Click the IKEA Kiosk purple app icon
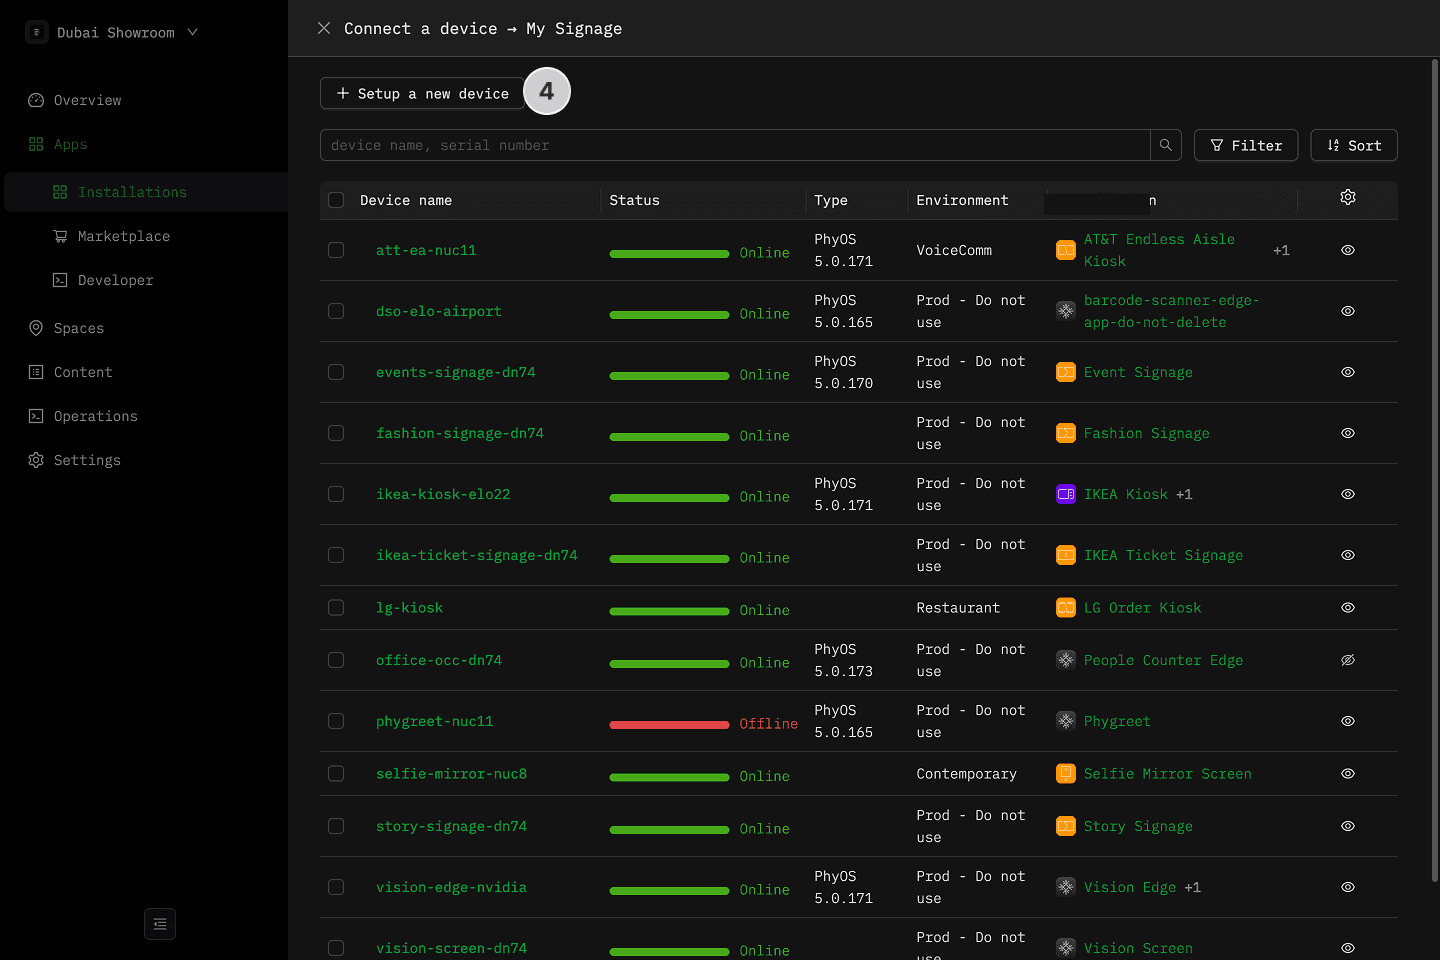 [1066, 494]
